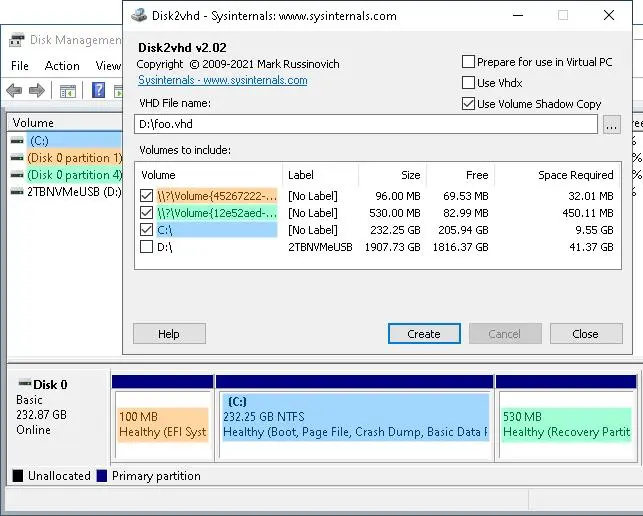Disable Use Volume Shadow Copy checkbox
Image resolution: width=643 pixels, height=516 pixels.
[468, 104]
